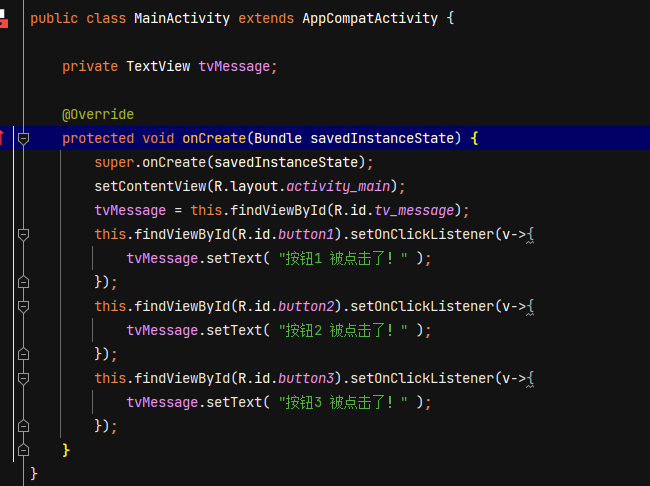Click fold end marker after button1 listener

pyautogui.click(x=23, y=282)
